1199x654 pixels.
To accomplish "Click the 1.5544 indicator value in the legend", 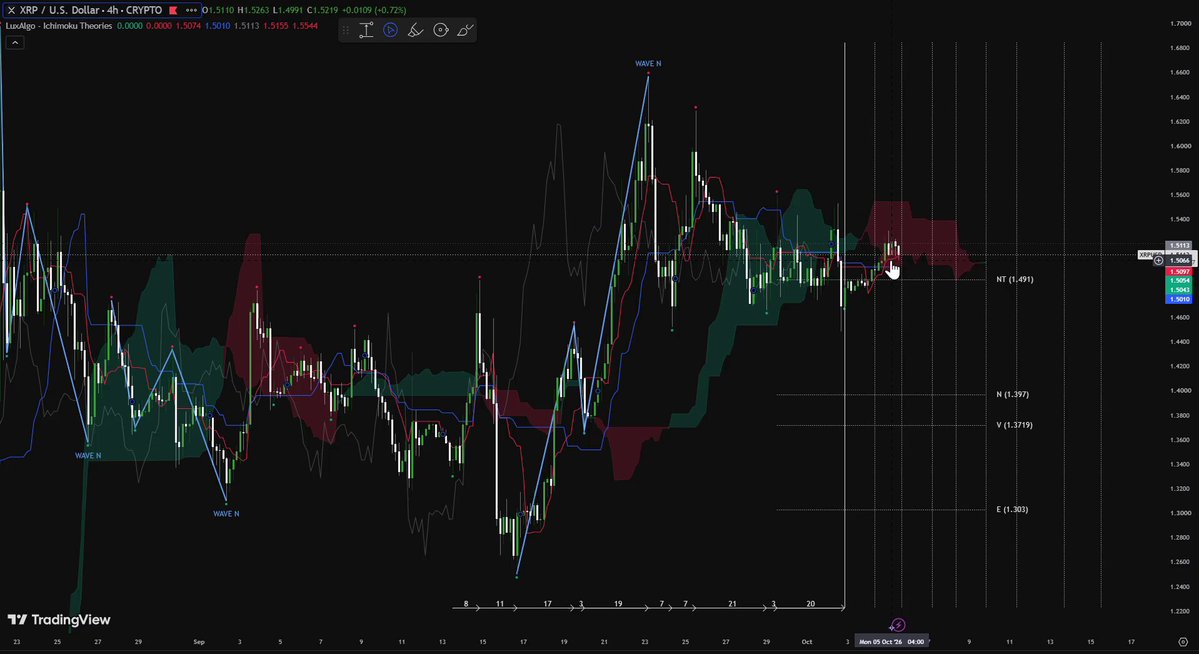I will (x=305, y=26).
